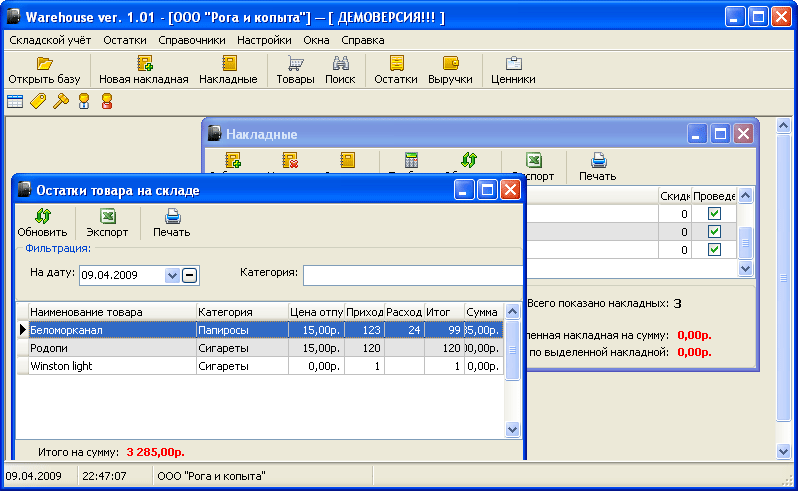Sort by Категория column header

click(x=242, y=312)
